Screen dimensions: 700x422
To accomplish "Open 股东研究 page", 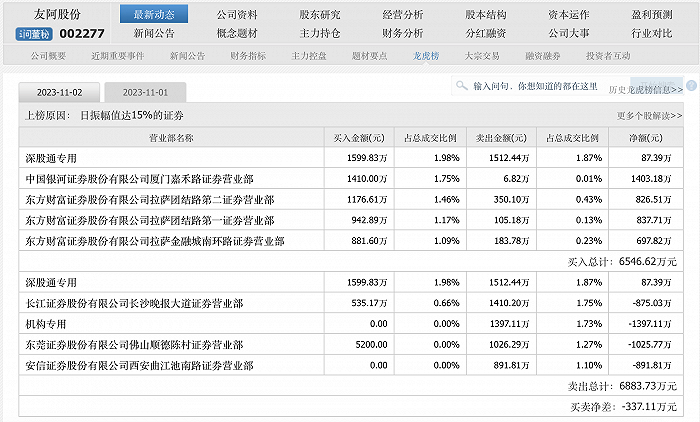I will [x=319, y=15].
